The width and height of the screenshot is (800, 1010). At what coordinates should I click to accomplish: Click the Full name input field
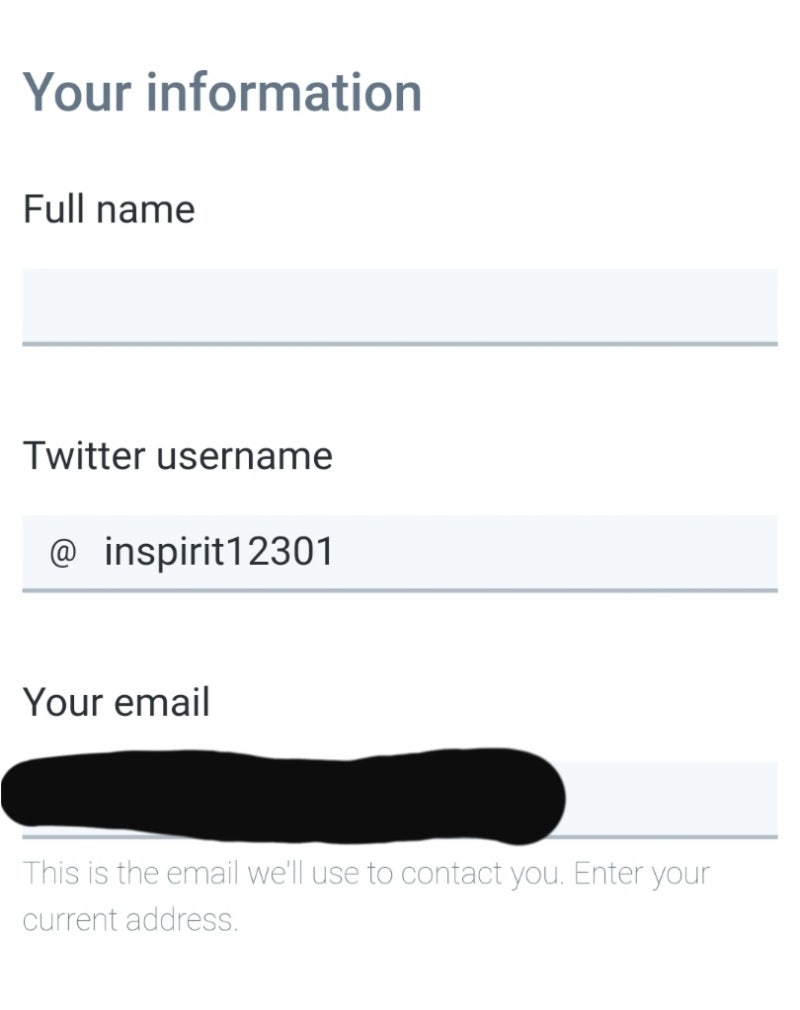click(x=400, y=305)
